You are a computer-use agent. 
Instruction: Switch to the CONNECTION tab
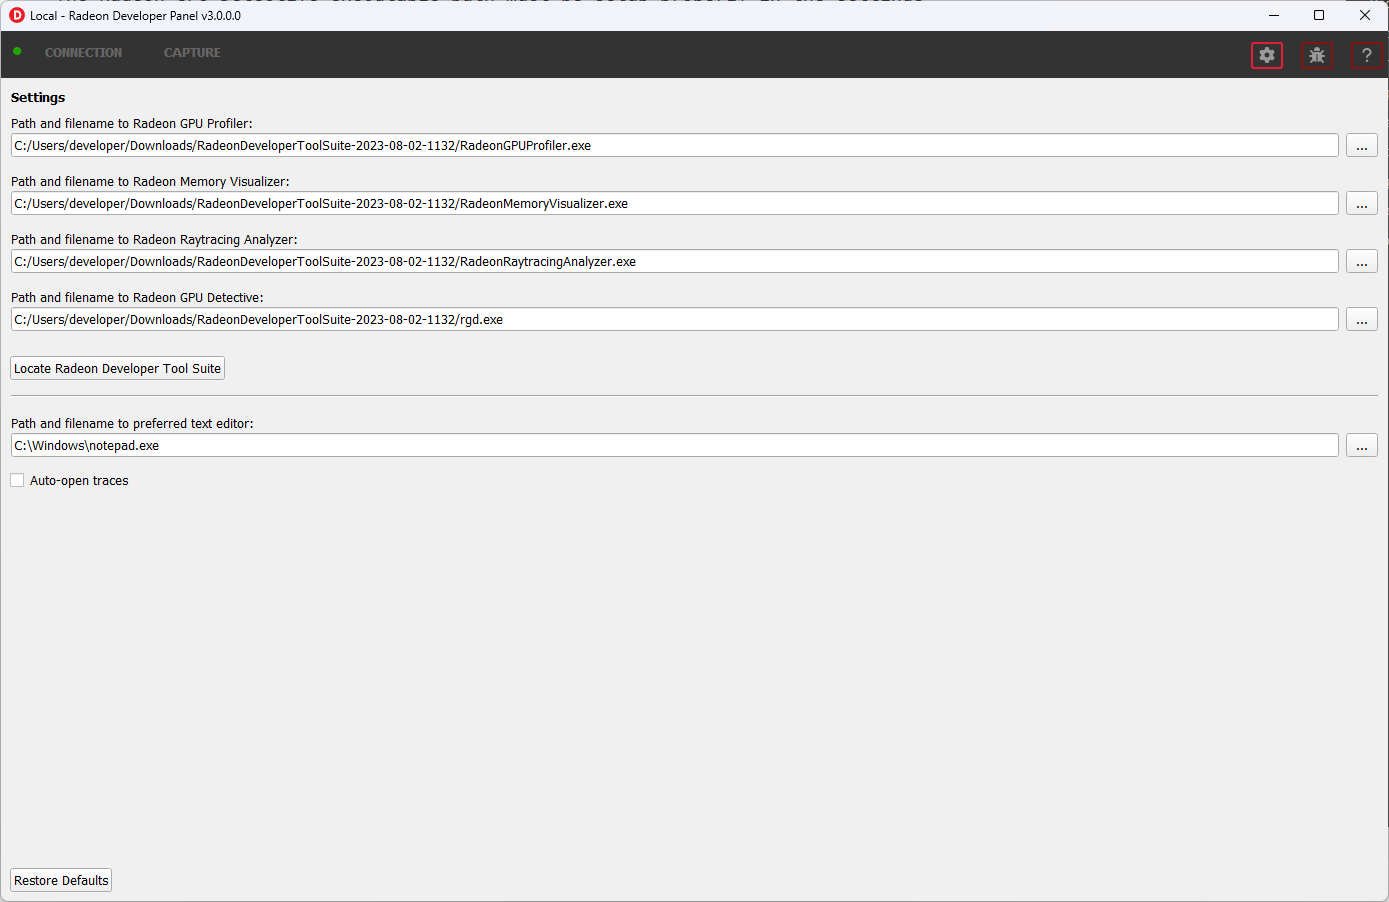[x=83, y=53]
